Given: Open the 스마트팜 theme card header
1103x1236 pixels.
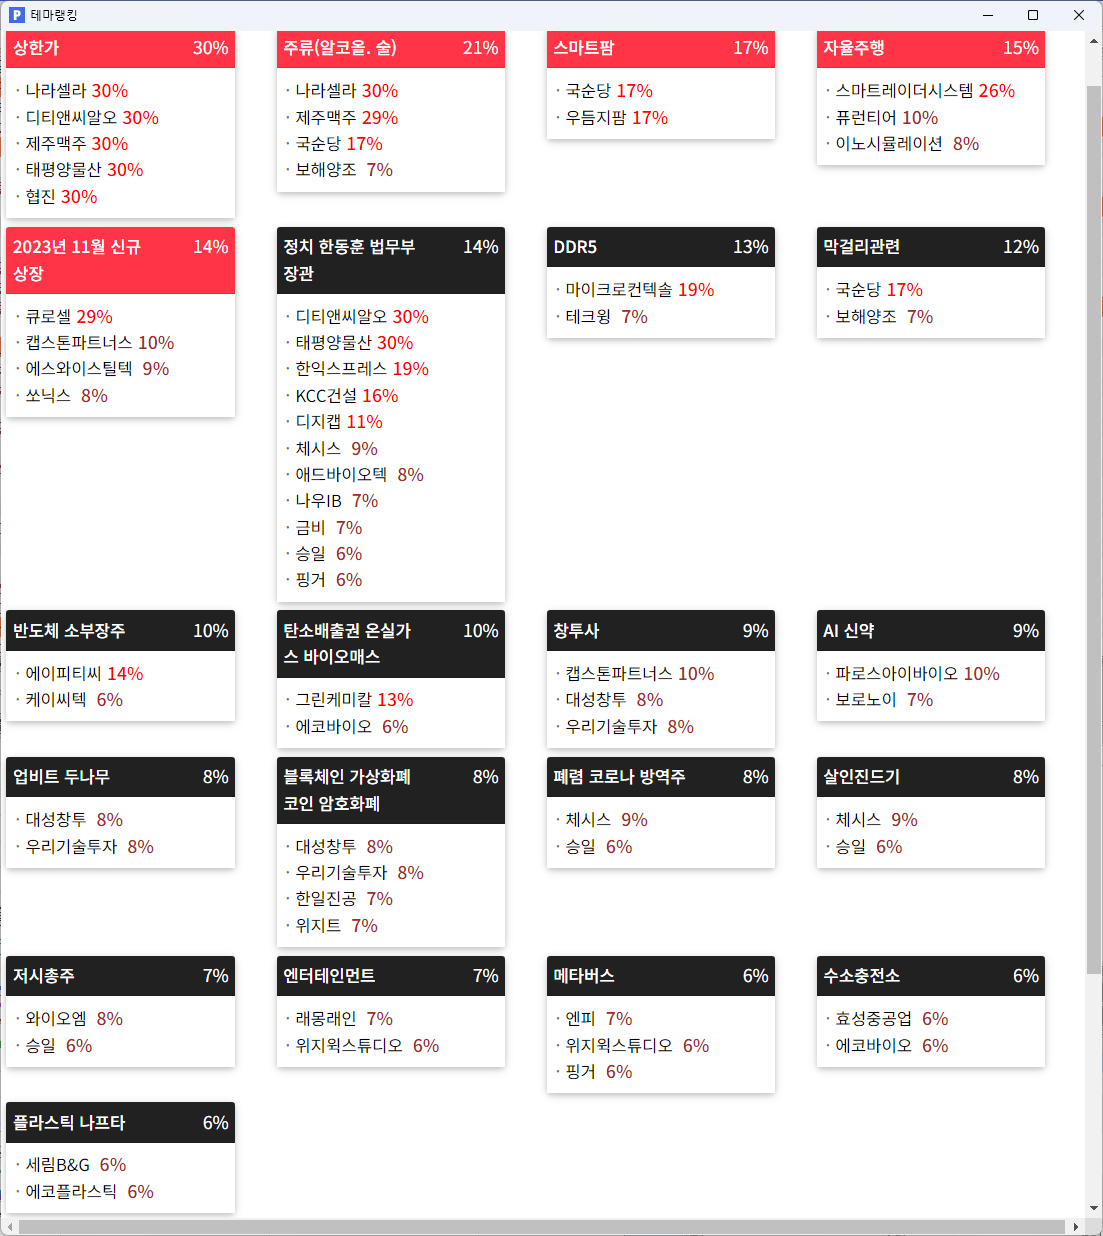Looking at the screenshot, I should [660, 48].
